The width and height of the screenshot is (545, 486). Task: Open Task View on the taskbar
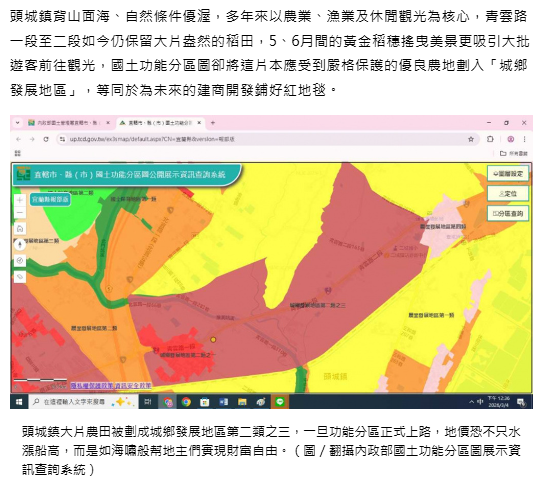[147, 402]
